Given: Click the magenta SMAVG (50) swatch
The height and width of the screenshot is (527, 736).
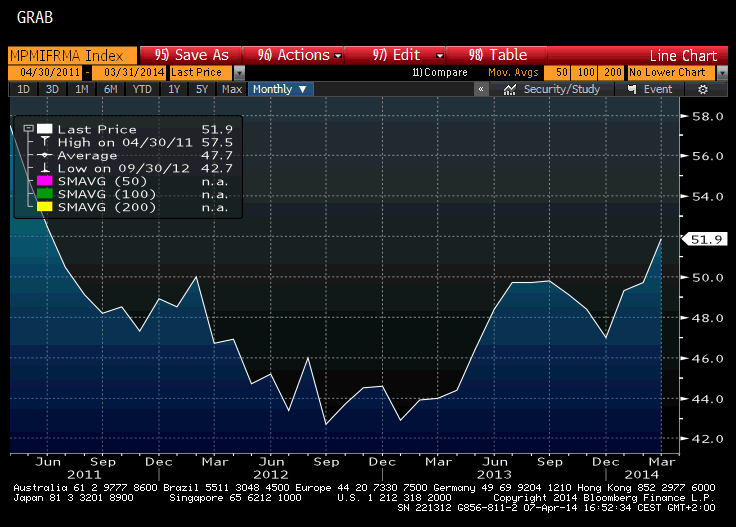Looking at the screenshot, I should point(45,181).
